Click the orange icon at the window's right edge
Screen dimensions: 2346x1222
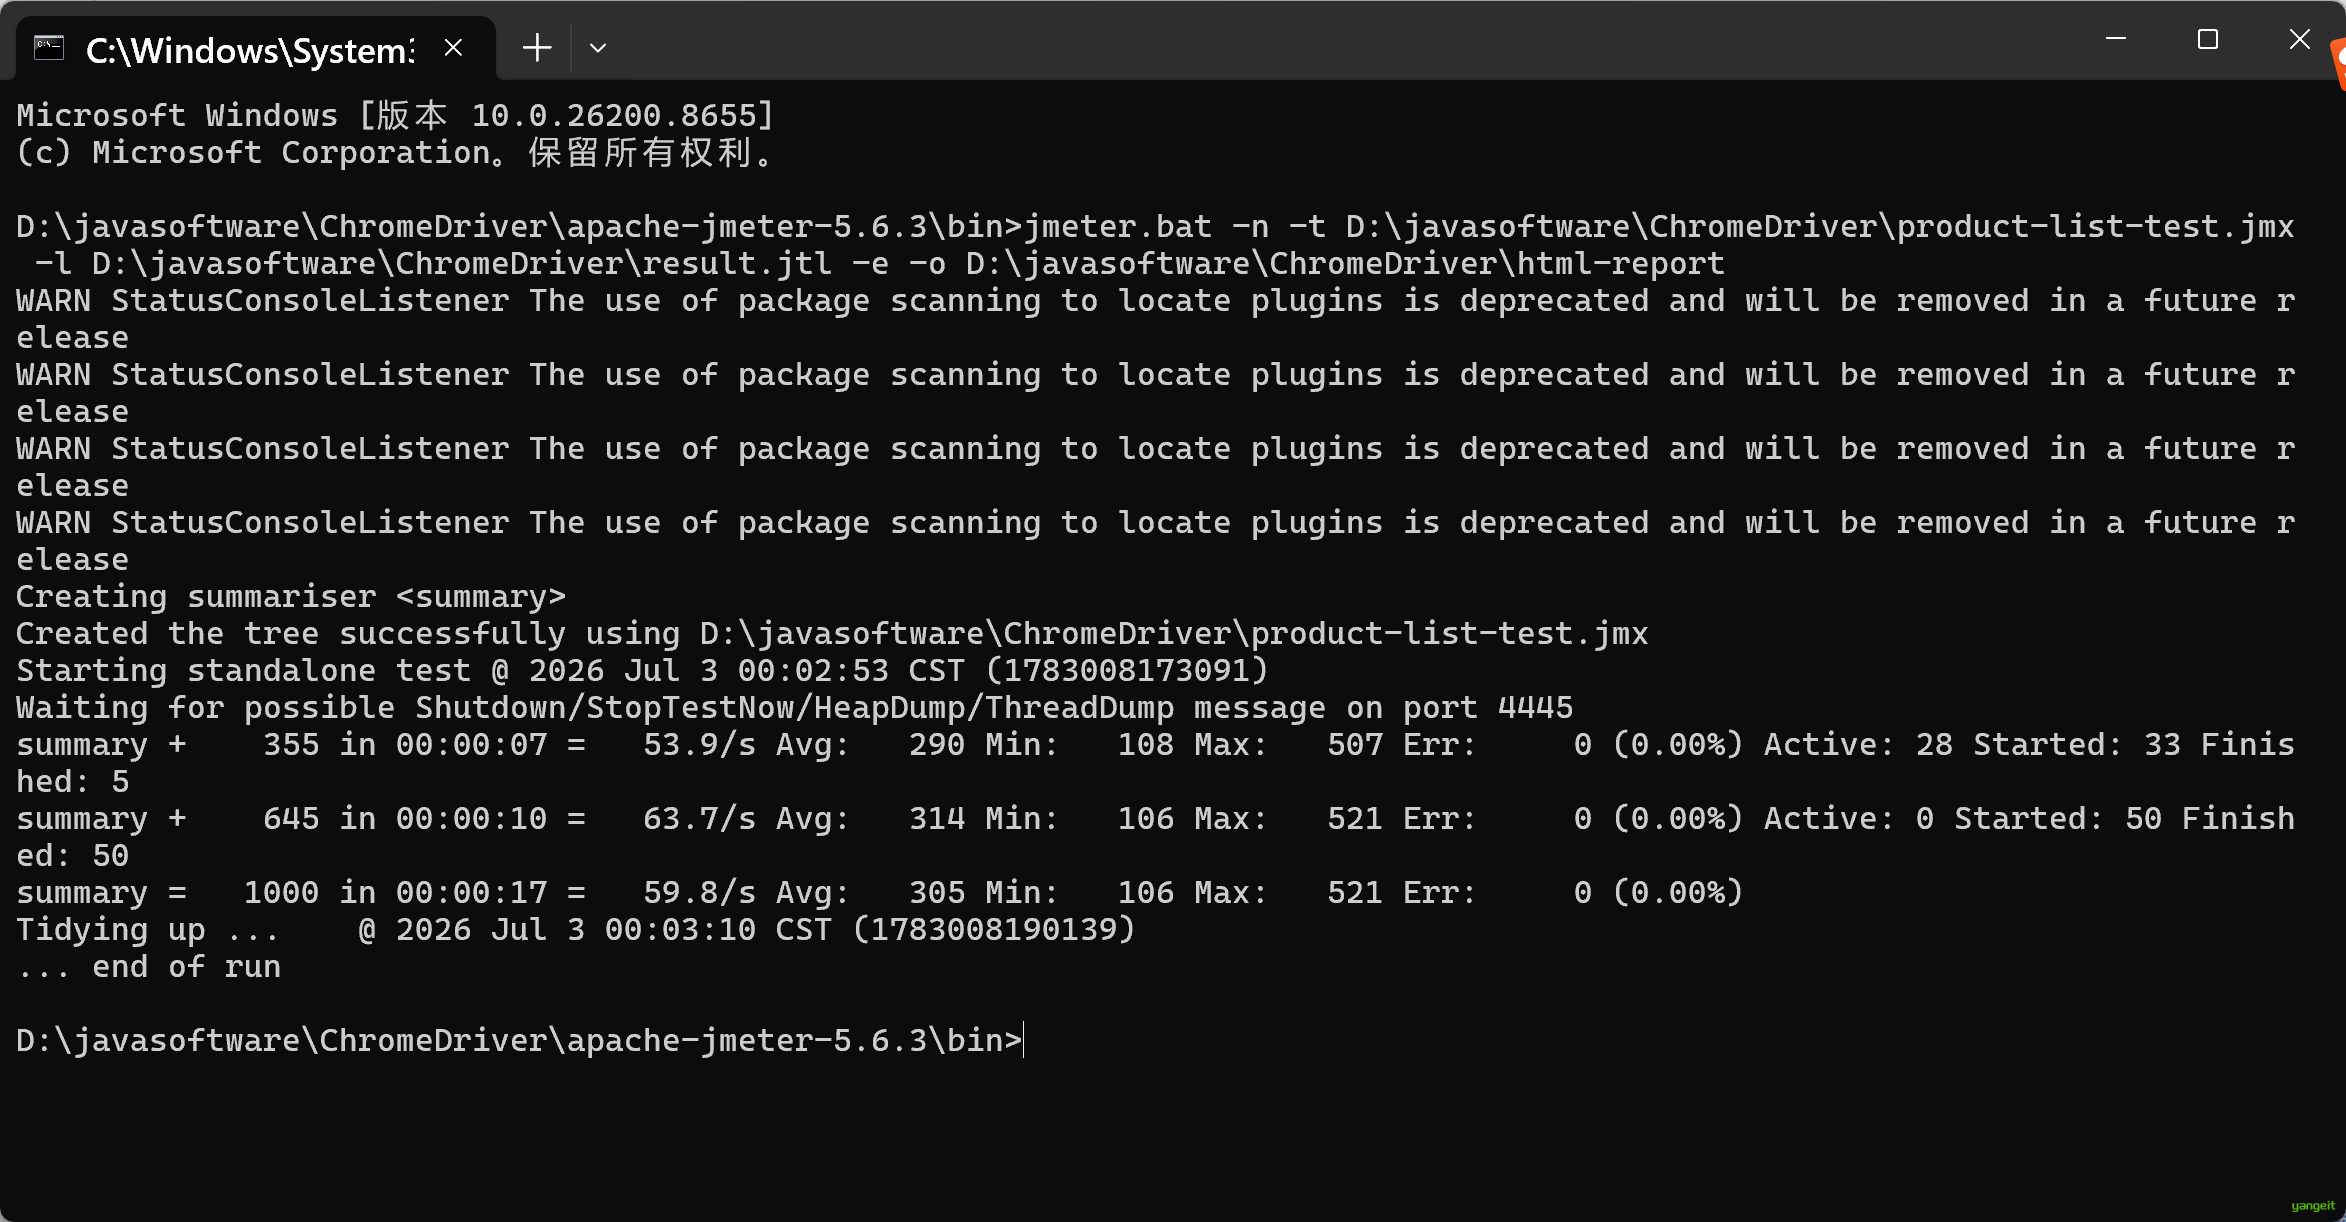(2338, 64)
